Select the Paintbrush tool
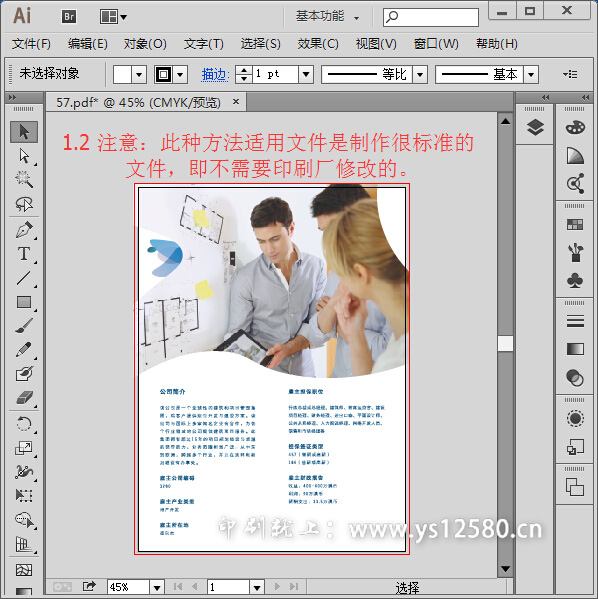The height and width of the screenshot is (599, 598). (24, 325)
